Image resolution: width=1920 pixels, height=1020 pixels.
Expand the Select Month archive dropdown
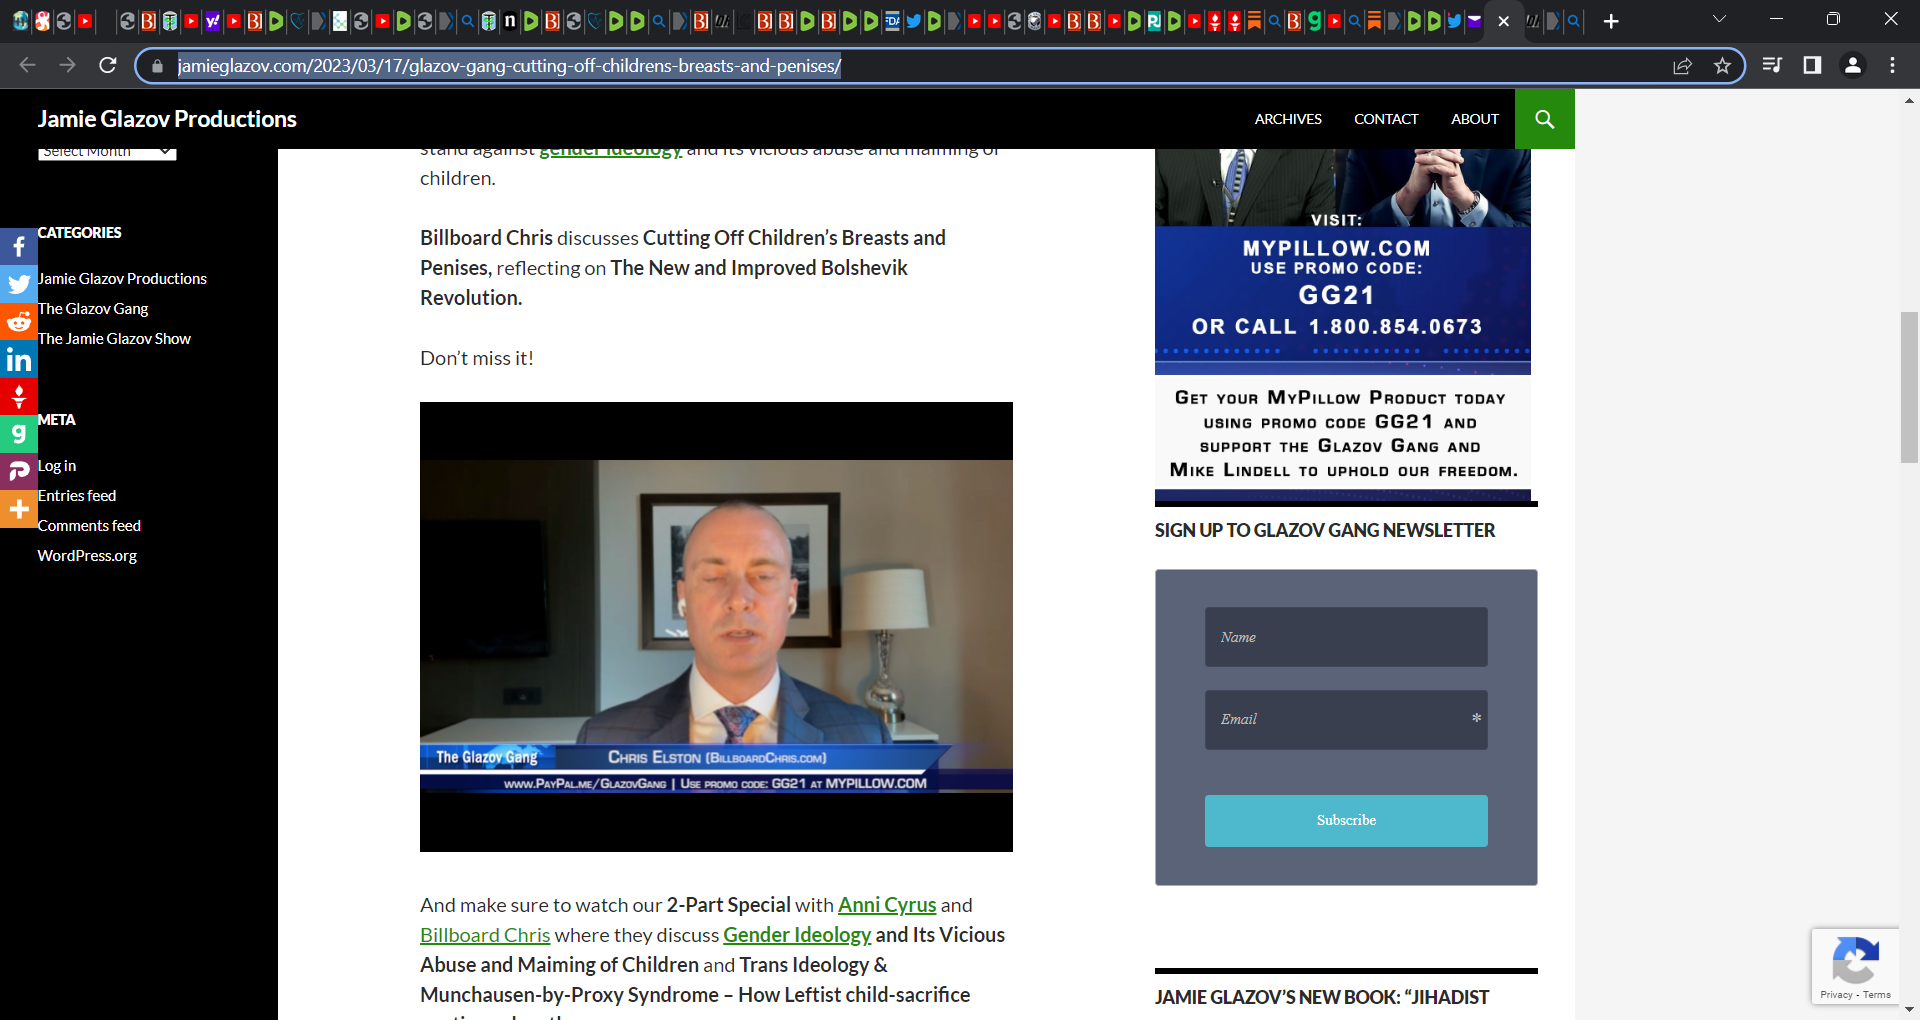(x=107, y=153)
